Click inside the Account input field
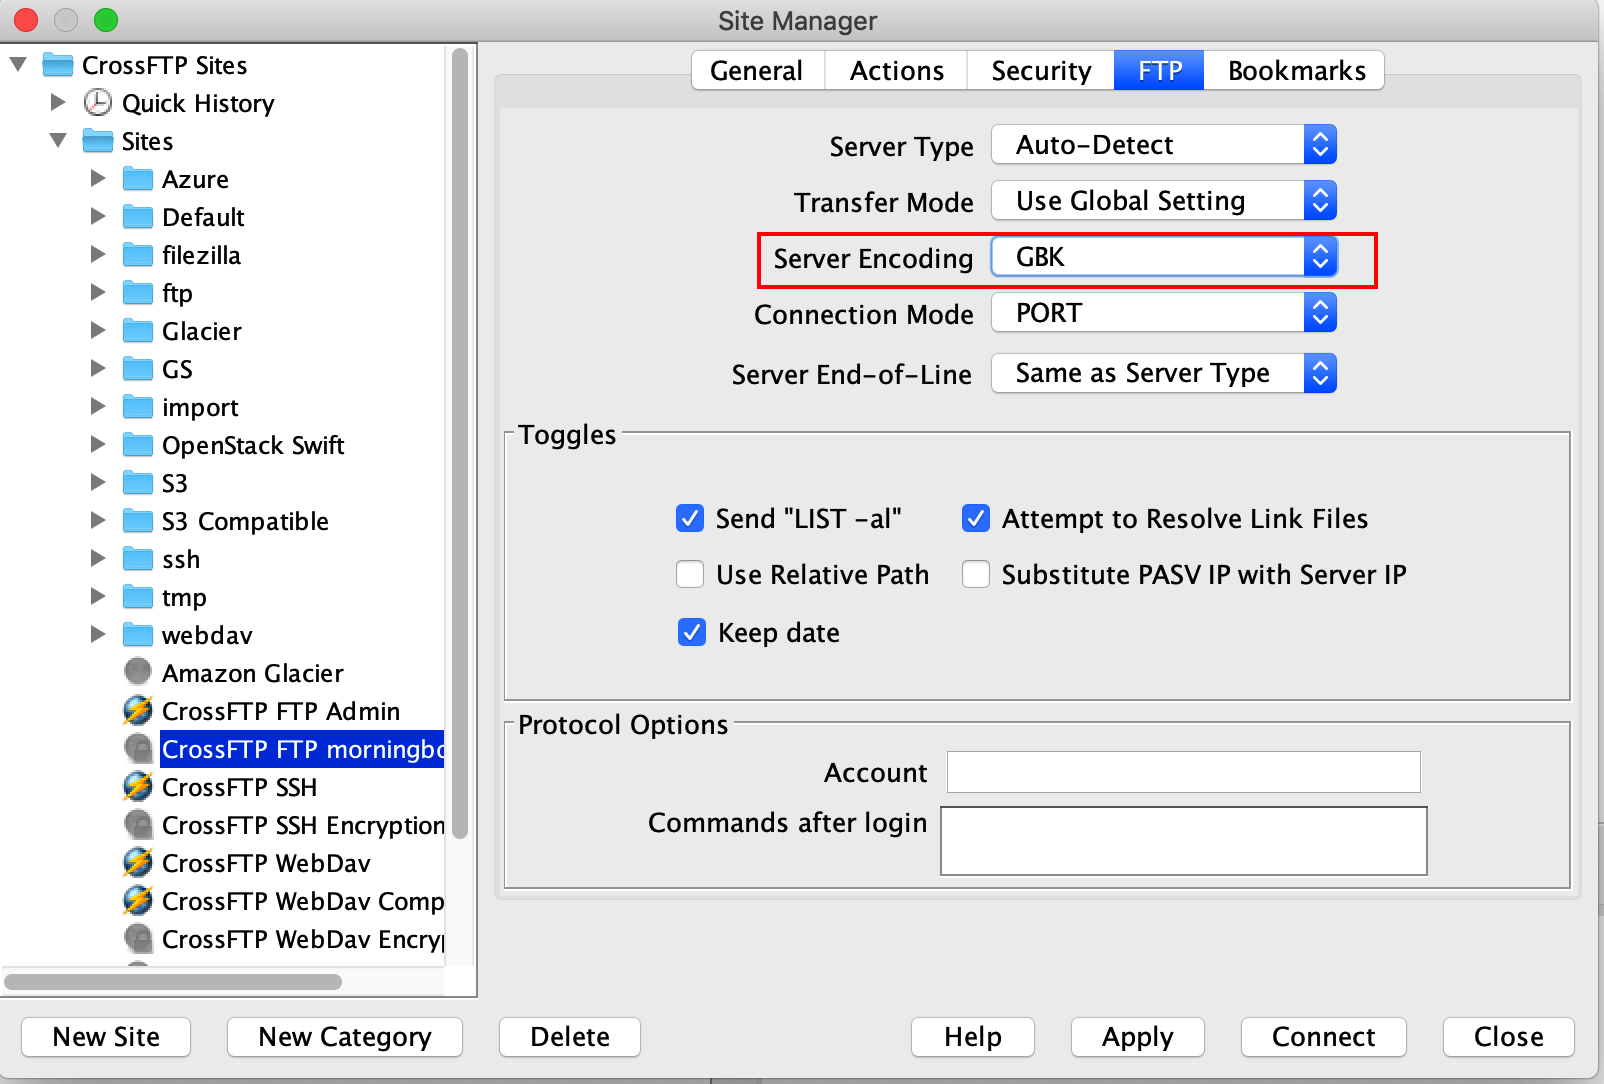The image size is (1604, 1084). [x=1183, y=772]
